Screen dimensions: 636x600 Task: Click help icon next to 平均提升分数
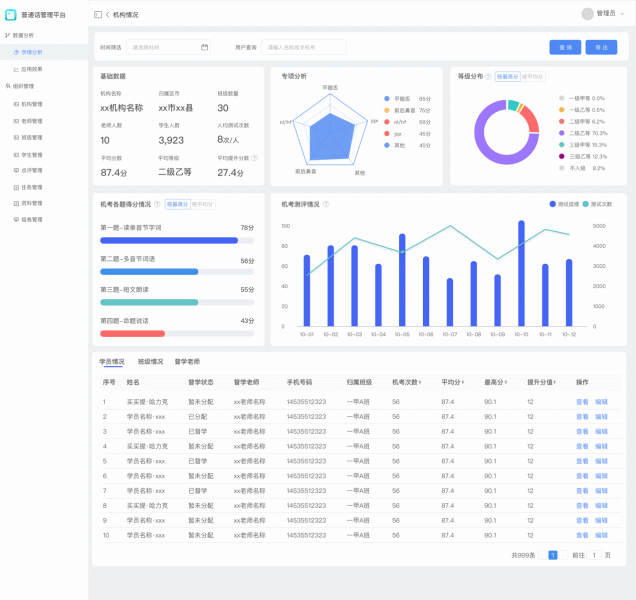[254, 158]
